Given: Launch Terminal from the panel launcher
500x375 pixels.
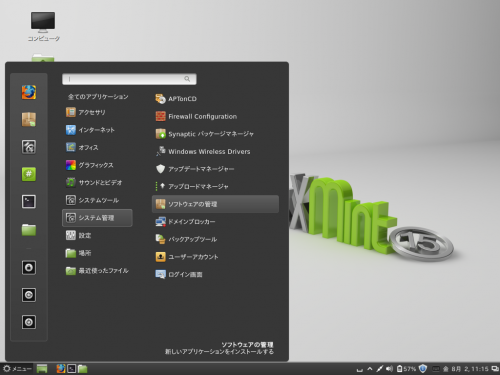Looking at the screenshot, I should coord(72,369).
